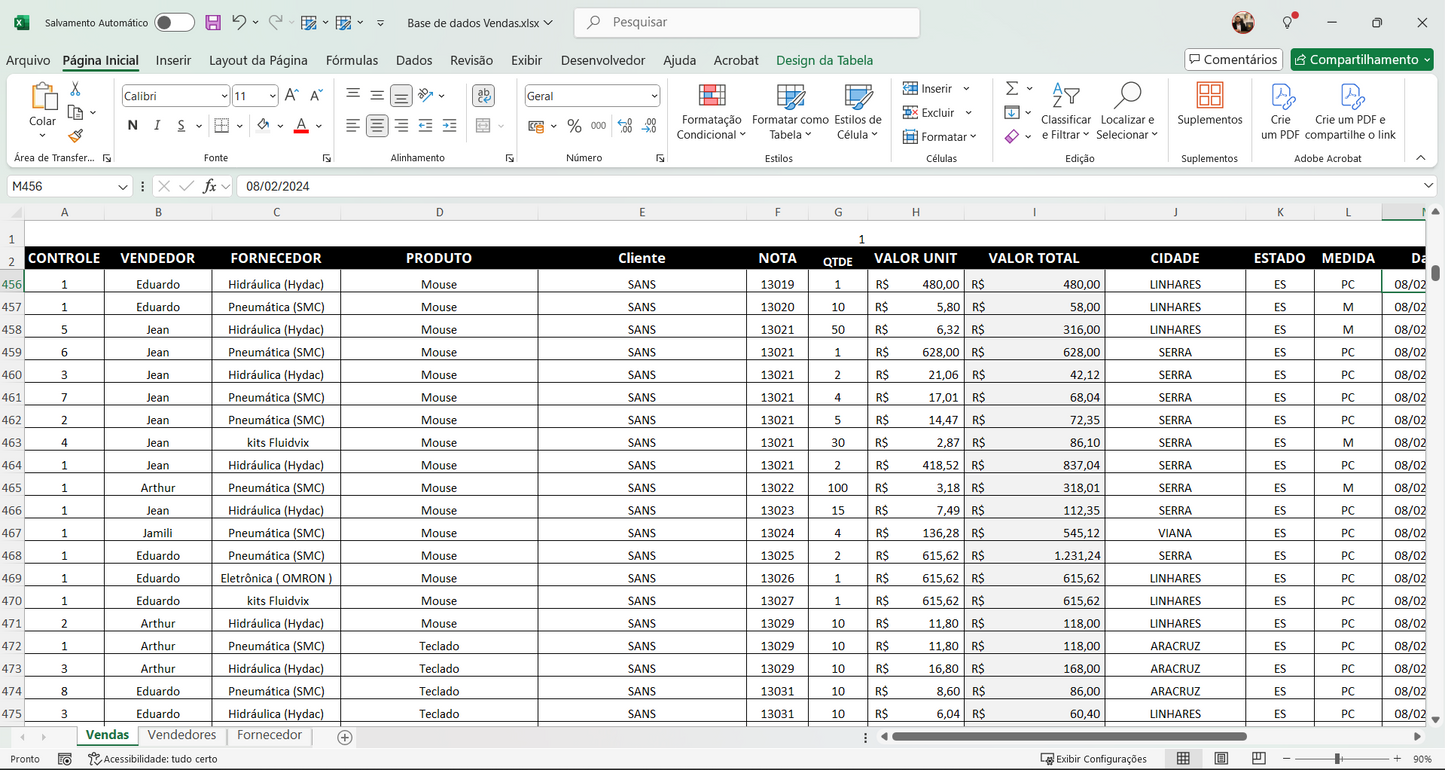This screenshot has height=770, width=1445.
Task: Open the Comentários pane
Action: click(1233, 59)
